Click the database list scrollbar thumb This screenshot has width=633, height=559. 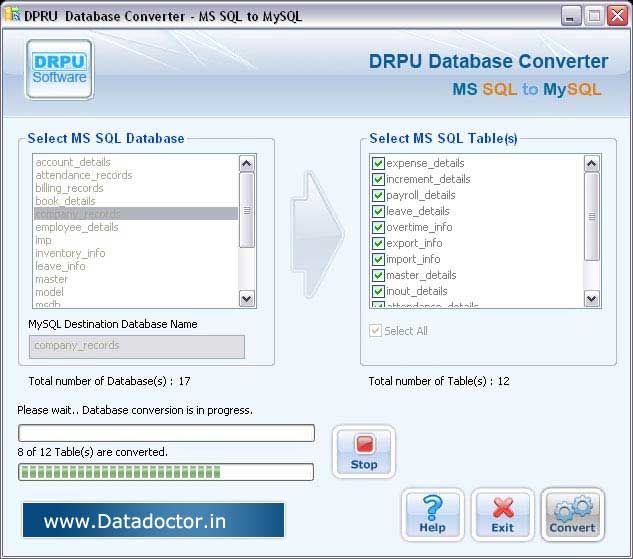[246, 210]
